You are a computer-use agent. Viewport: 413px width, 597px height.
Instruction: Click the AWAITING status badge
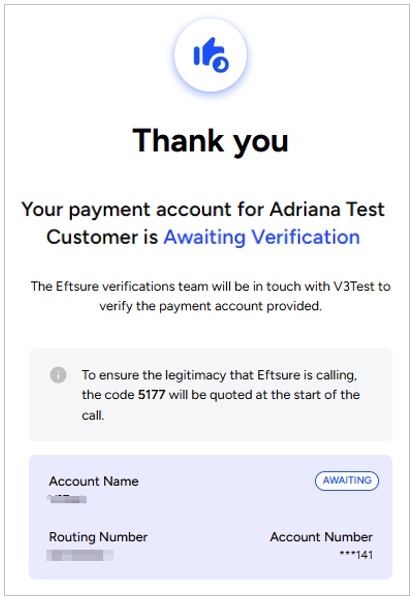tap(347, 480)
